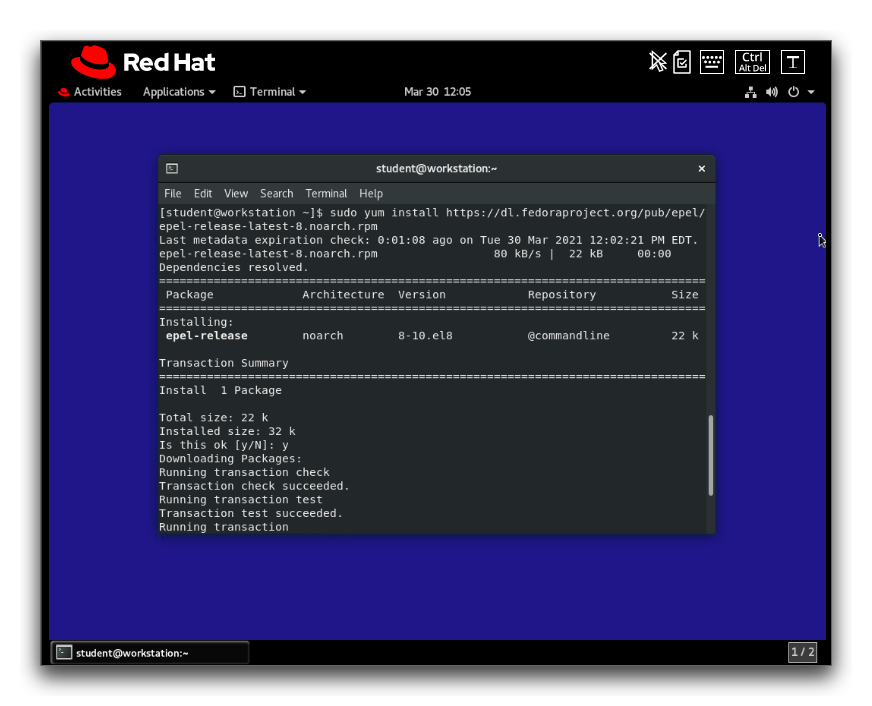Click the volume speaker icon
Viewport: 872px width, 706px height.
[772, 92]
